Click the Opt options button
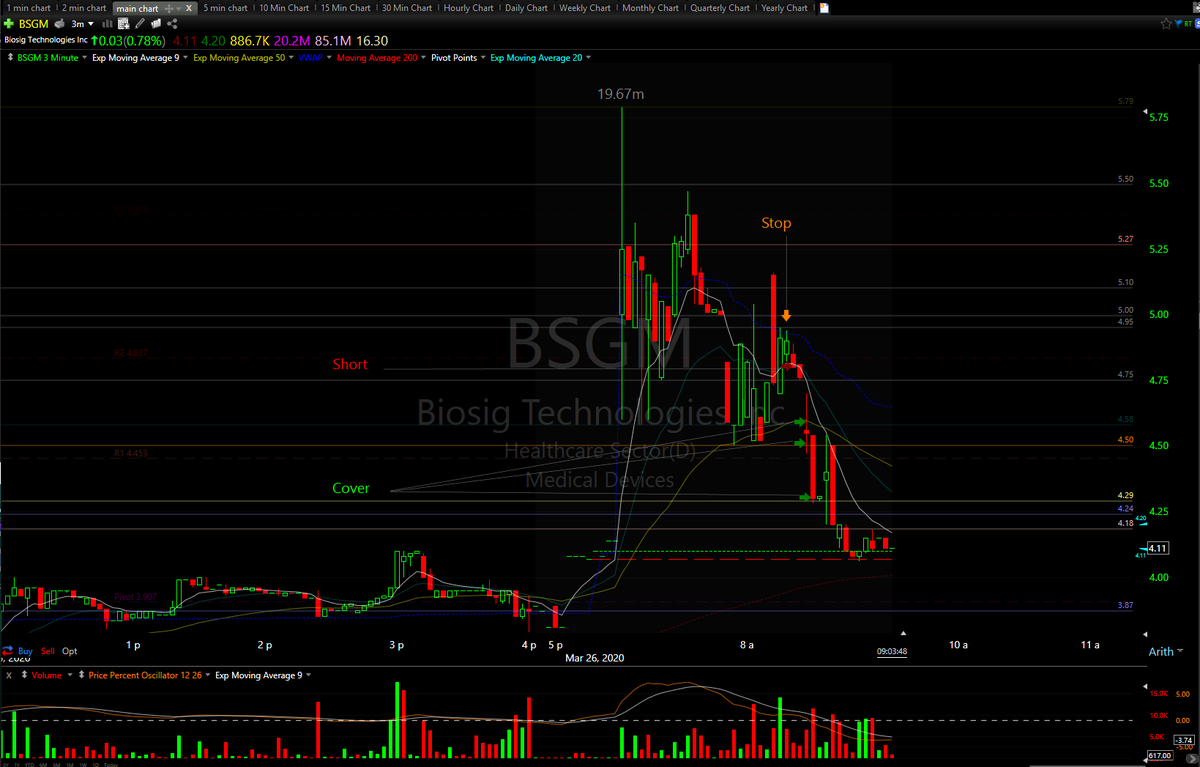Viewport: 1200px width, 767px height. (x=69, y=651)
